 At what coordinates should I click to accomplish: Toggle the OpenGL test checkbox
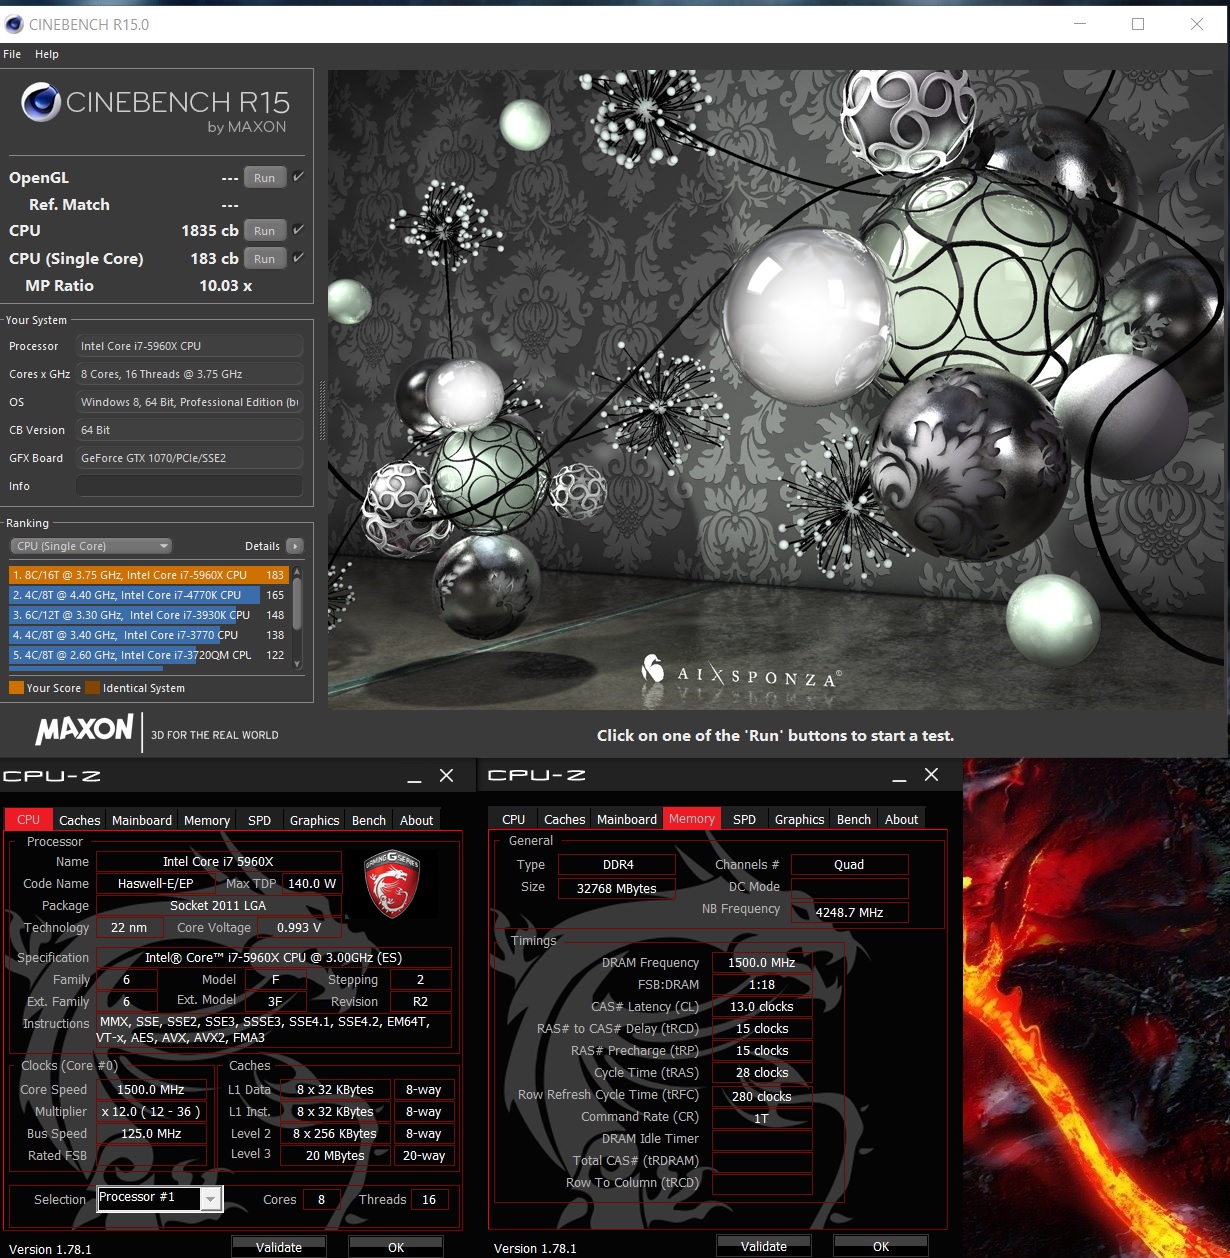click(x=298, y=177)
